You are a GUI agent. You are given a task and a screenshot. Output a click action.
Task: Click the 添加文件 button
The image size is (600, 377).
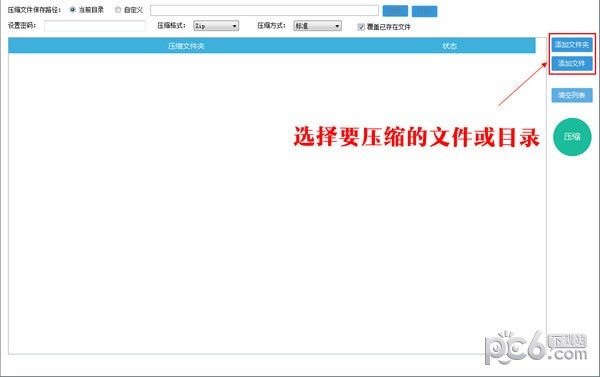[x=572, y=63]
